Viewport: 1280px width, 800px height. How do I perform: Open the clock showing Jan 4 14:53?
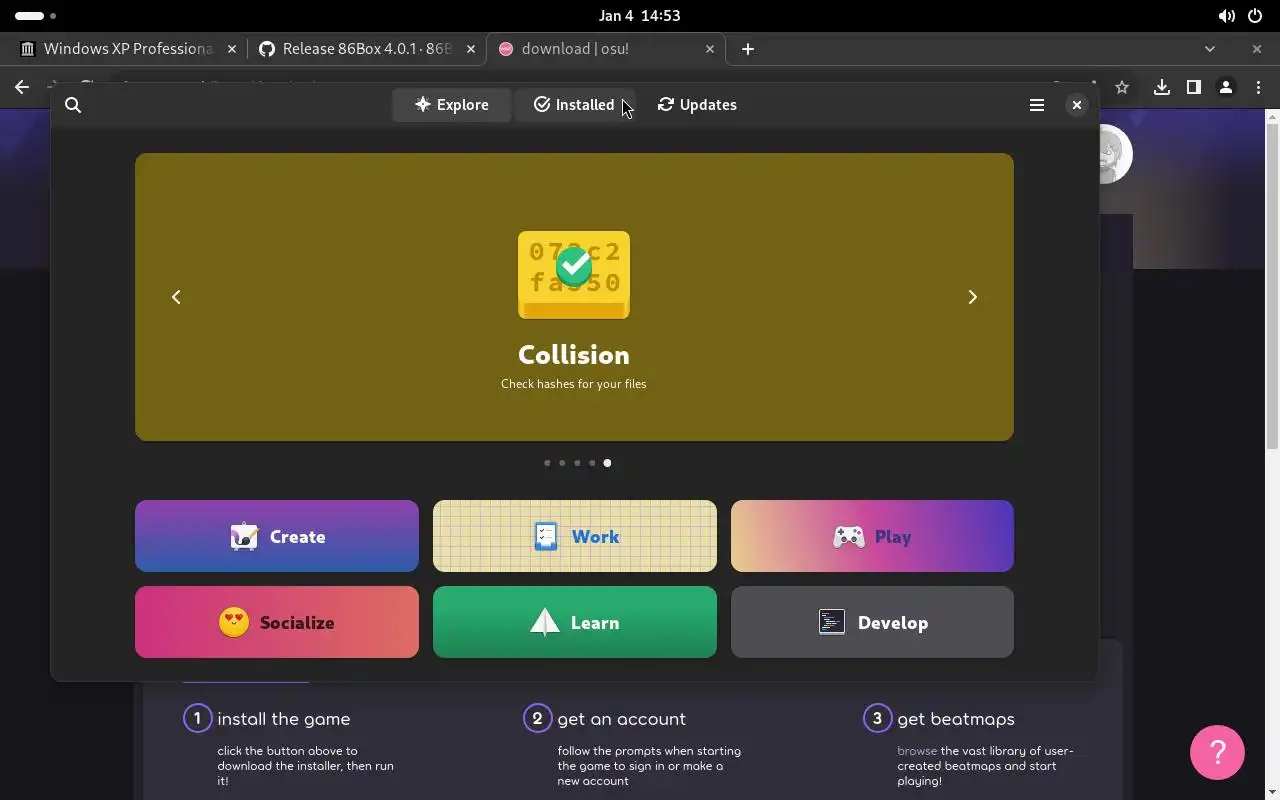click(x=640, y=16)
